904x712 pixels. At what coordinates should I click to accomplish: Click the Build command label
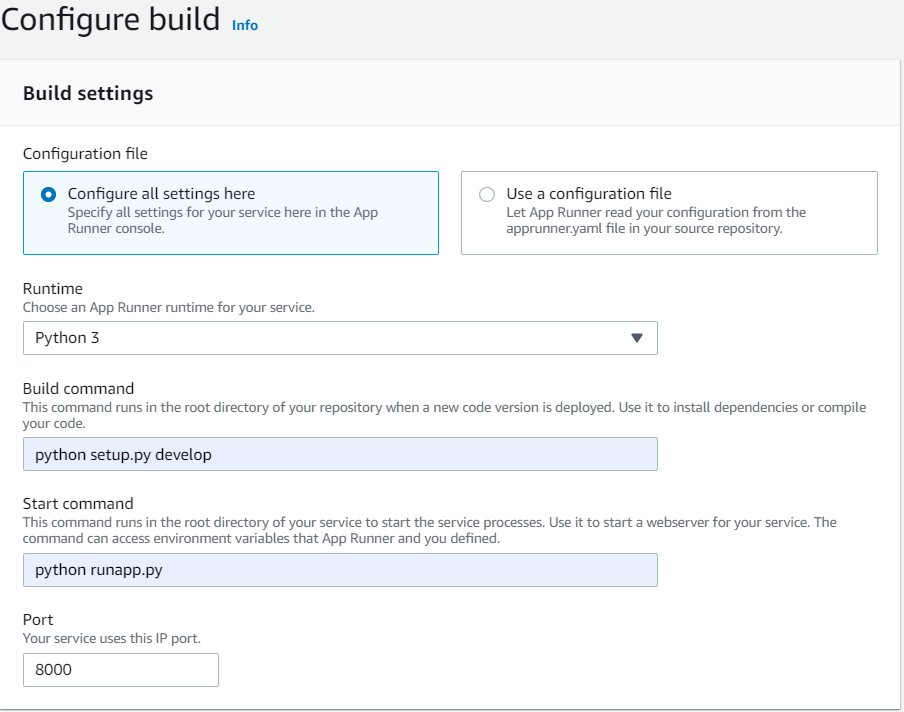coord(78,388)
